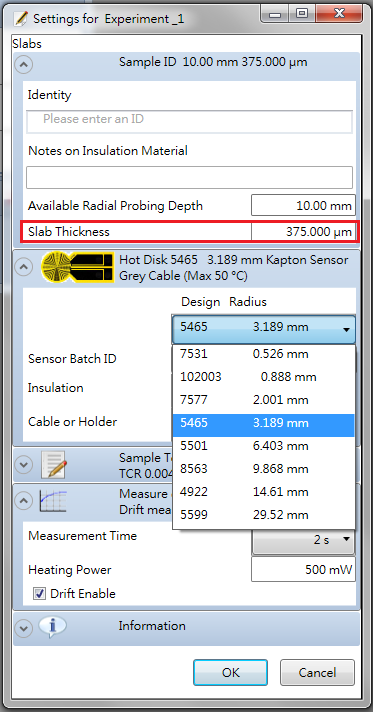Collapse the Sample ID section chevron
The image size is (373, 712).
pyautogui.click(x=23, y=65)
